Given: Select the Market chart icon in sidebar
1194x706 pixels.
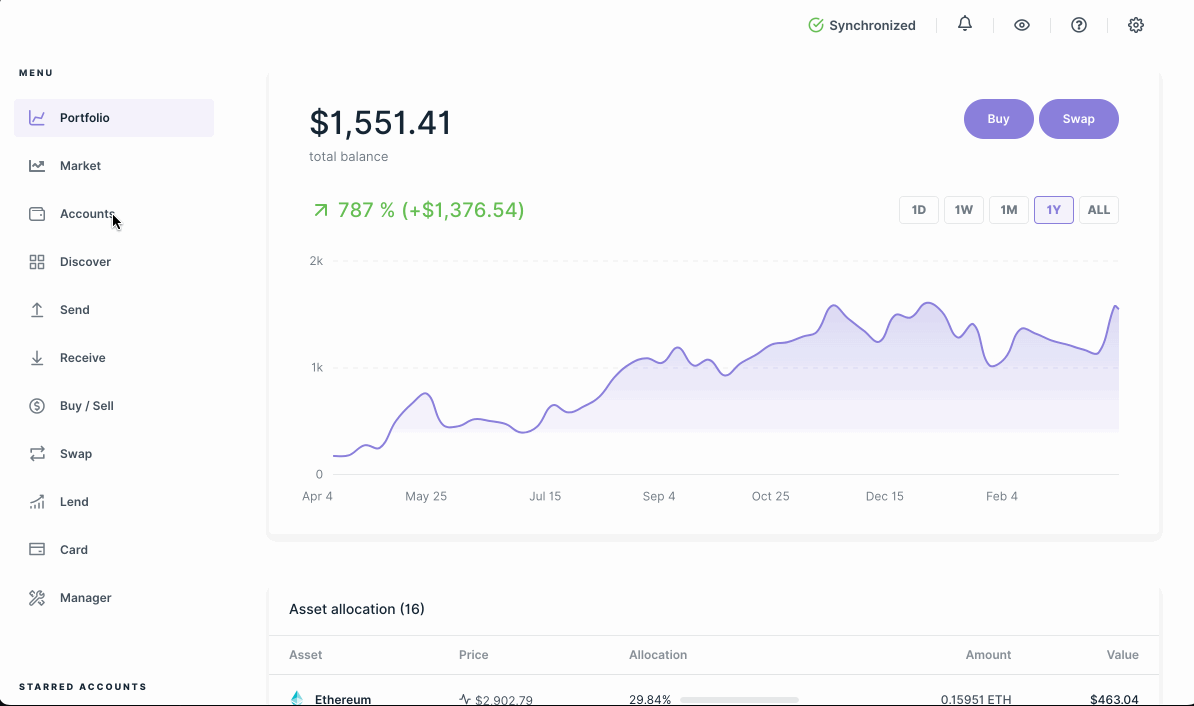Looking at the screenshot, I should pos(37,165).
